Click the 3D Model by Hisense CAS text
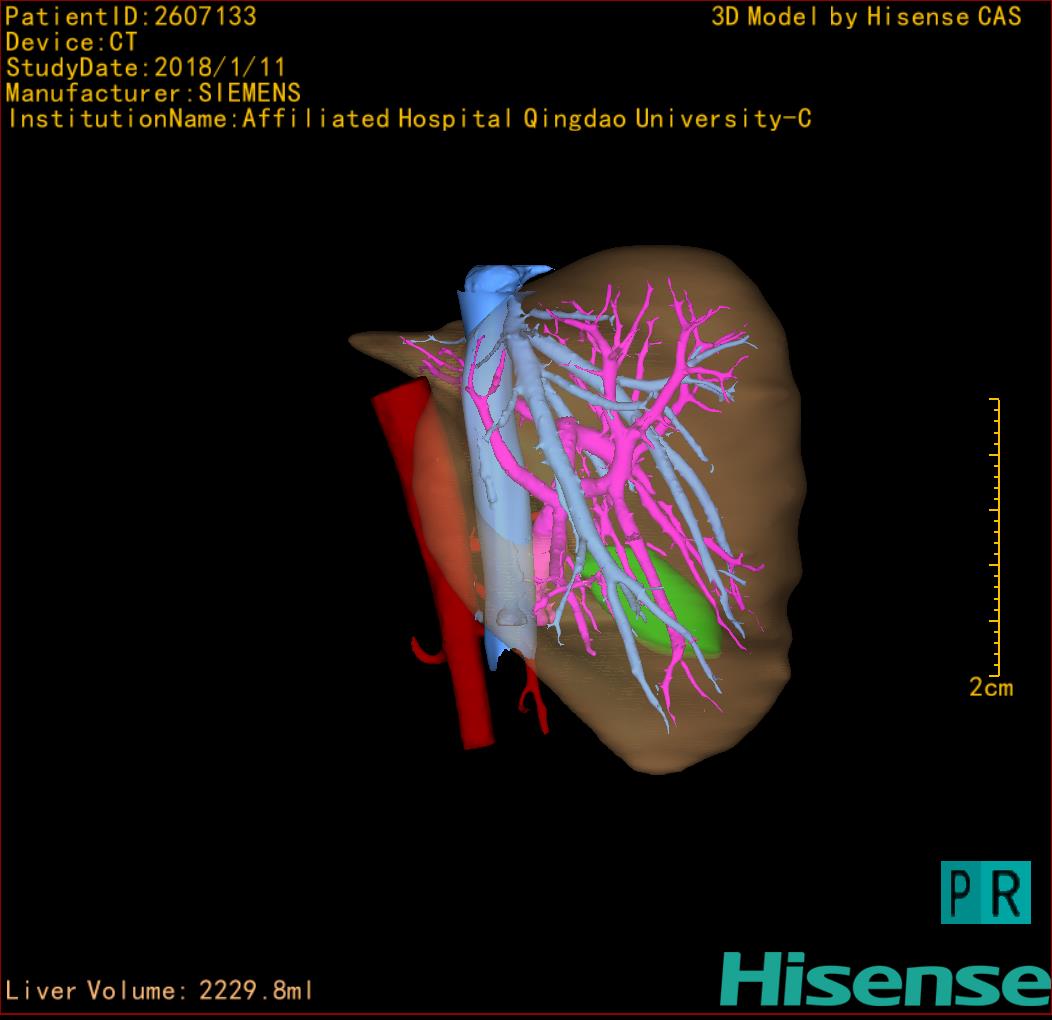1052x1020 pixels. point(866,17)
